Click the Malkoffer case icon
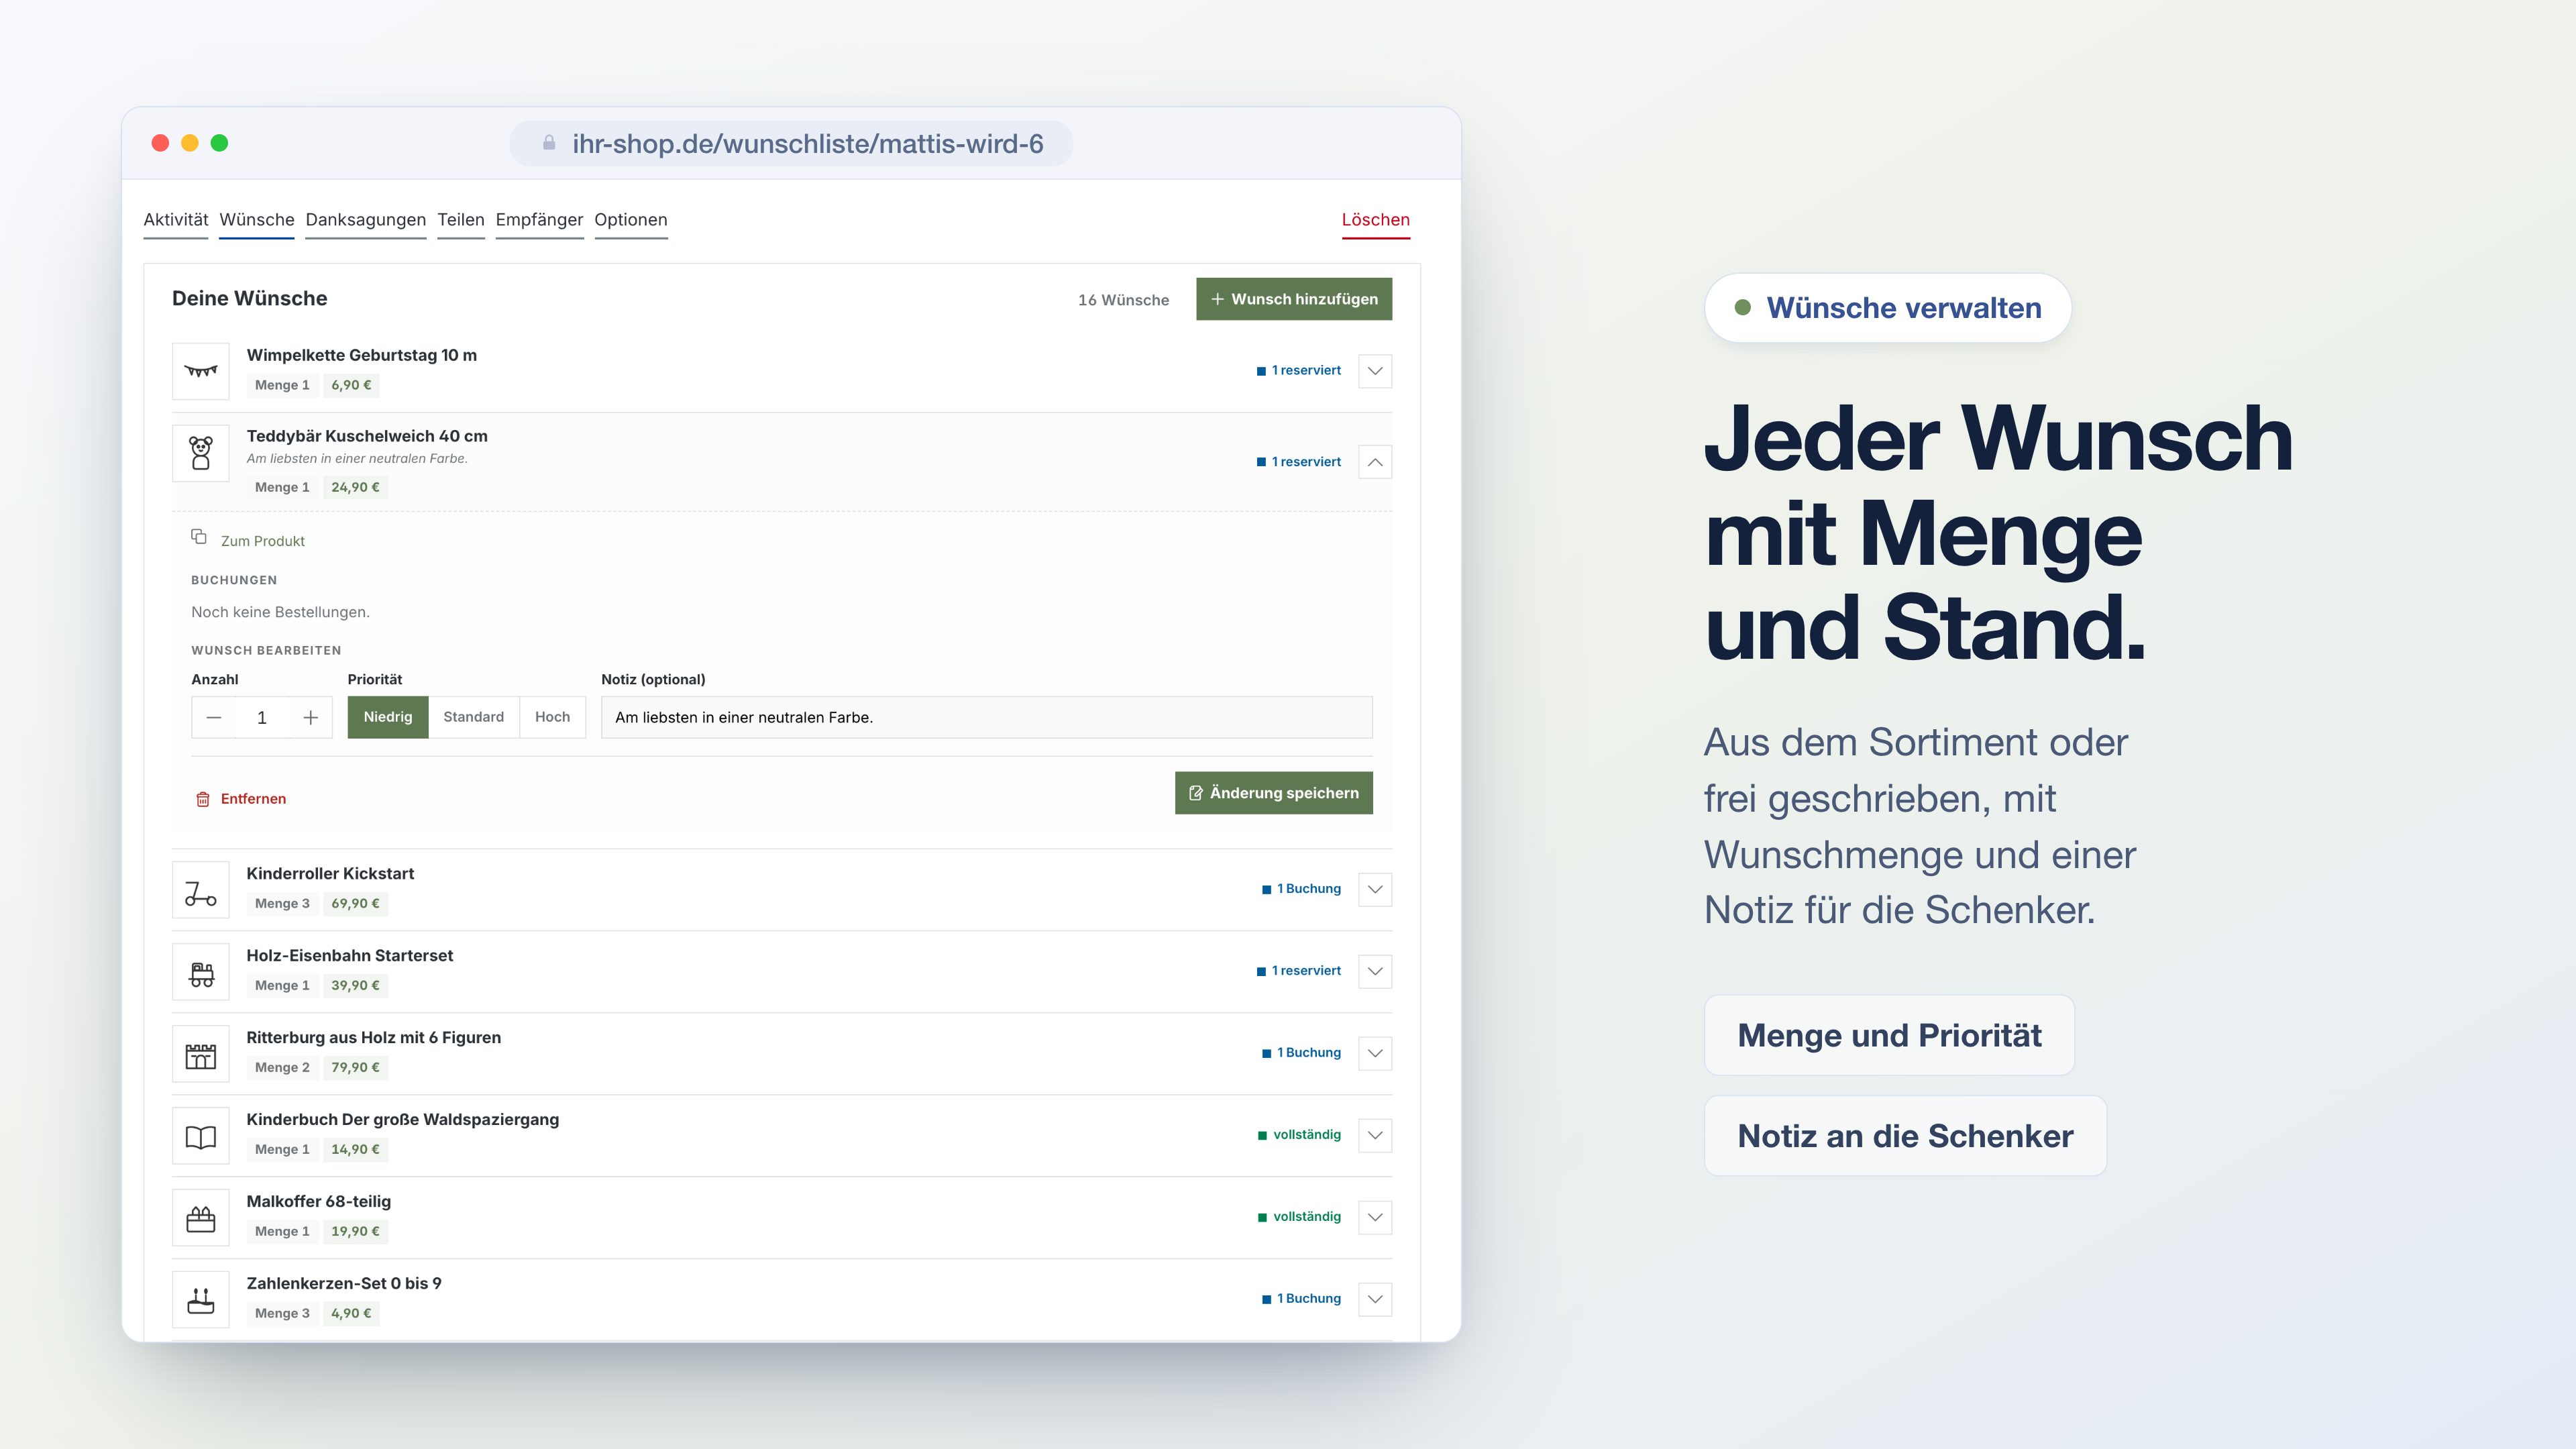 coord(201,1218)
